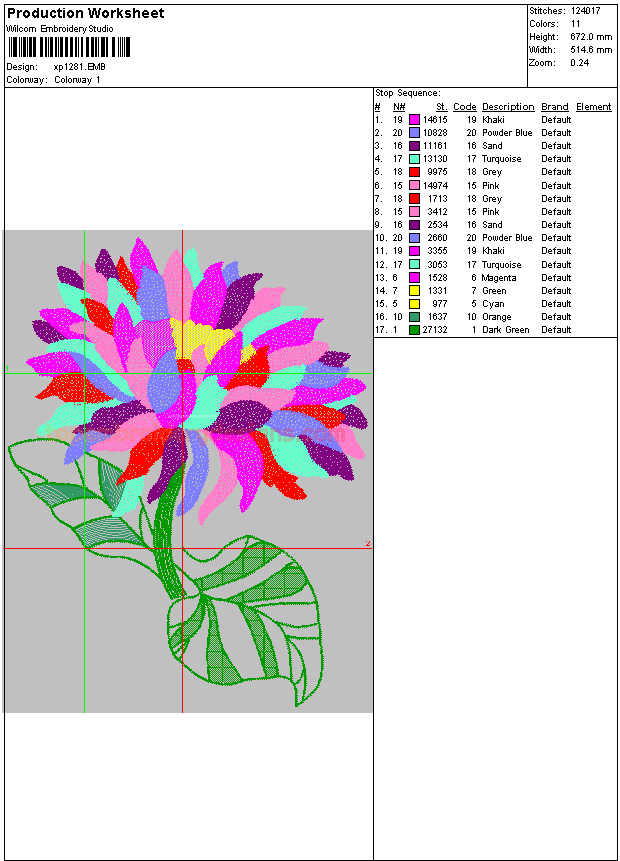Select the magenta swatch beside 3355 stitches
The width and height of the screenshot is (620, 861).
(x=415, y=251)
